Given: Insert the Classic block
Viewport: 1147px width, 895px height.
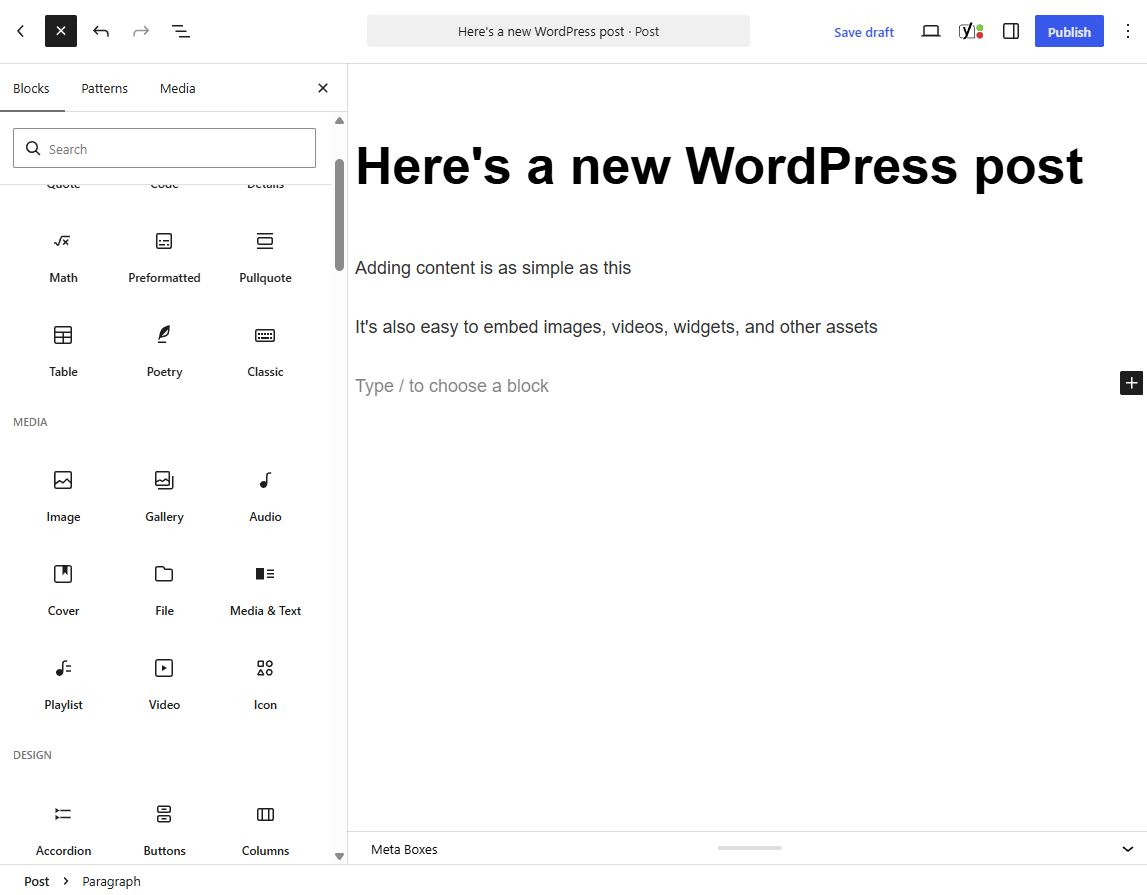Looking at the screenshot, I should 265,352.
